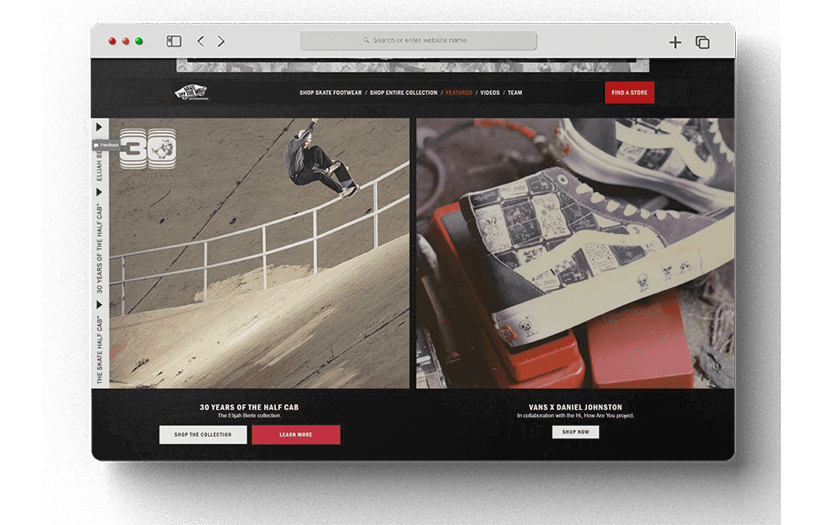This screenshot has height=525, width=825.
Task: Click Shop Now under Daniel Johnston
Action: coord(575,432)
